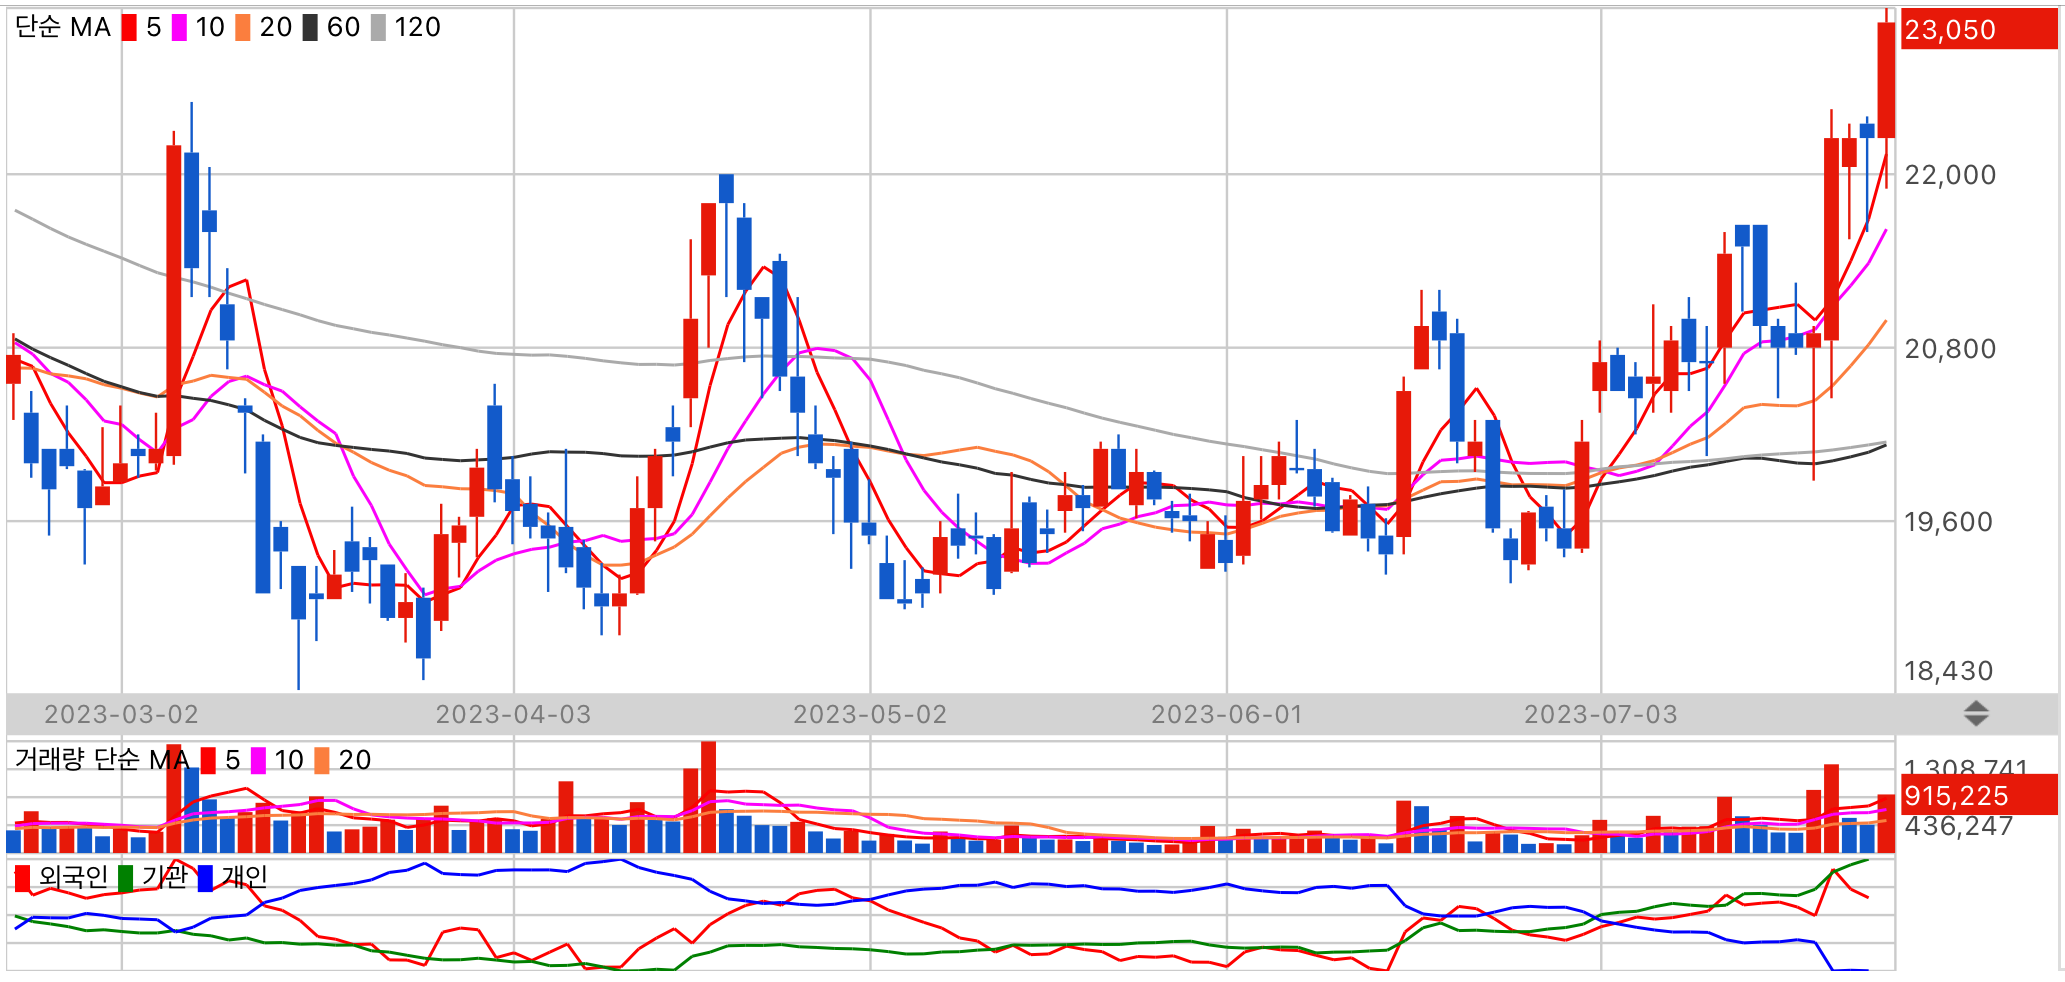This screenshot has height=982, width=2065.
Task: Click the red 외국인 legend swatch
Action: click(23, 878)
